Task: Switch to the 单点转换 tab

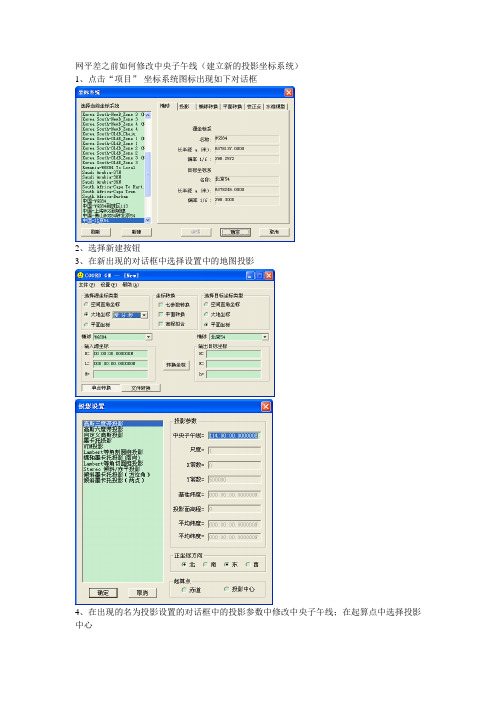Action: [101, 388]
